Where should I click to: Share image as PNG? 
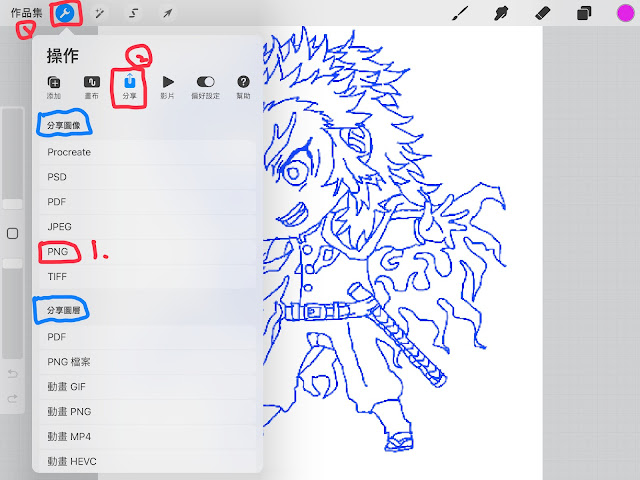[x=148, y=252]
